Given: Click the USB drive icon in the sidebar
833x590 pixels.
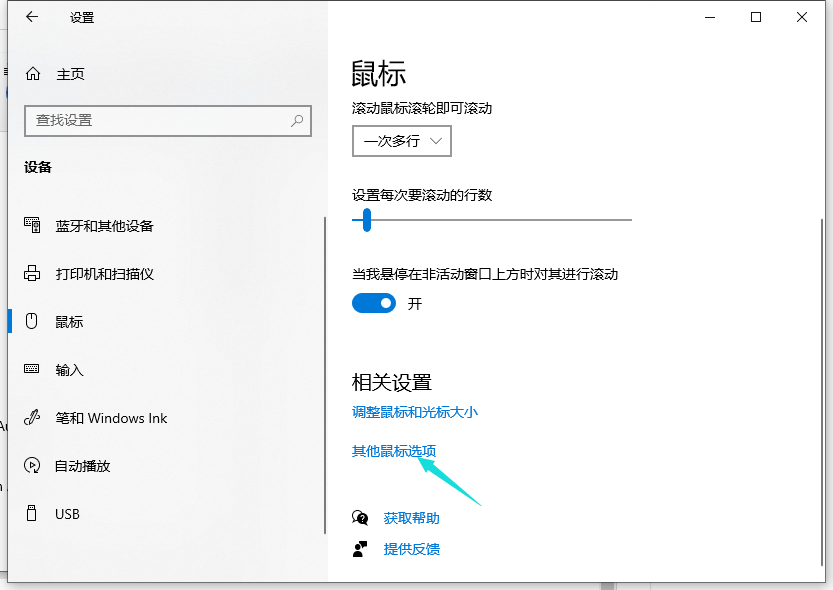Looking at the screenshot, I should [x=32, y=514].
